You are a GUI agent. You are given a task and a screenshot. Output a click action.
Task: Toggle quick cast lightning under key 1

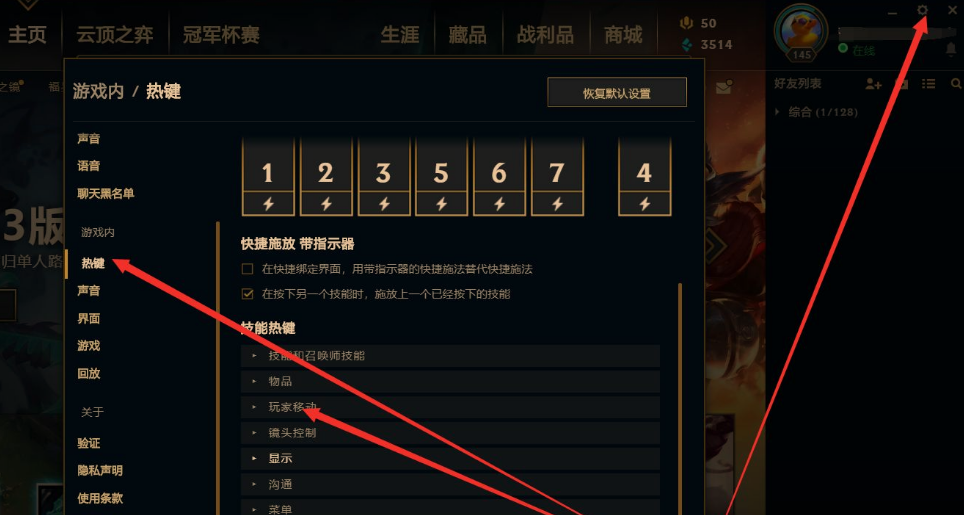[x=268, y=203]
